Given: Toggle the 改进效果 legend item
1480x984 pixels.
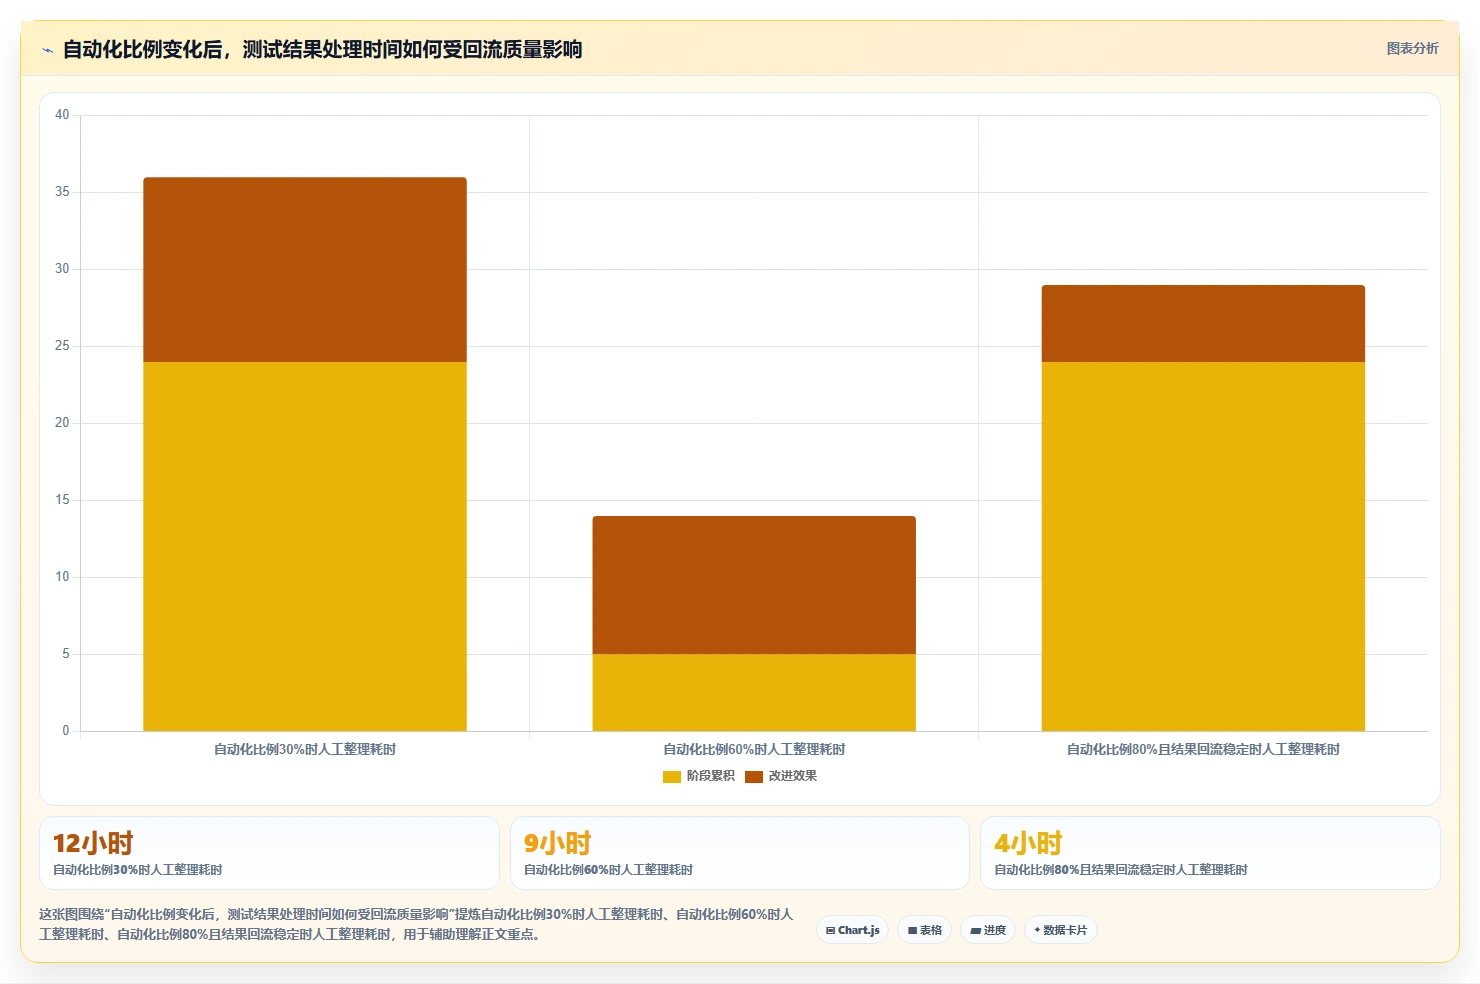Looking at the screenshot, I should (x=781, y=776).
